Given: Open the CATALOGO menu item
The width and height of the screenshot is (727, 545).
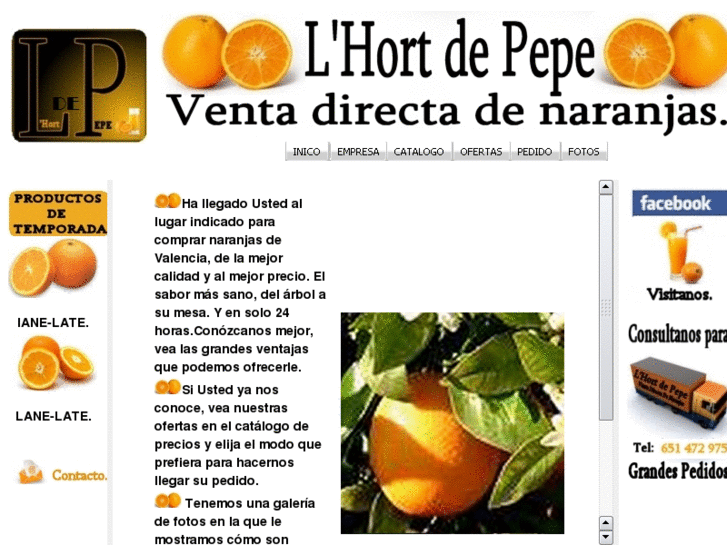Looking at the screenshot, I should point(419,152).
